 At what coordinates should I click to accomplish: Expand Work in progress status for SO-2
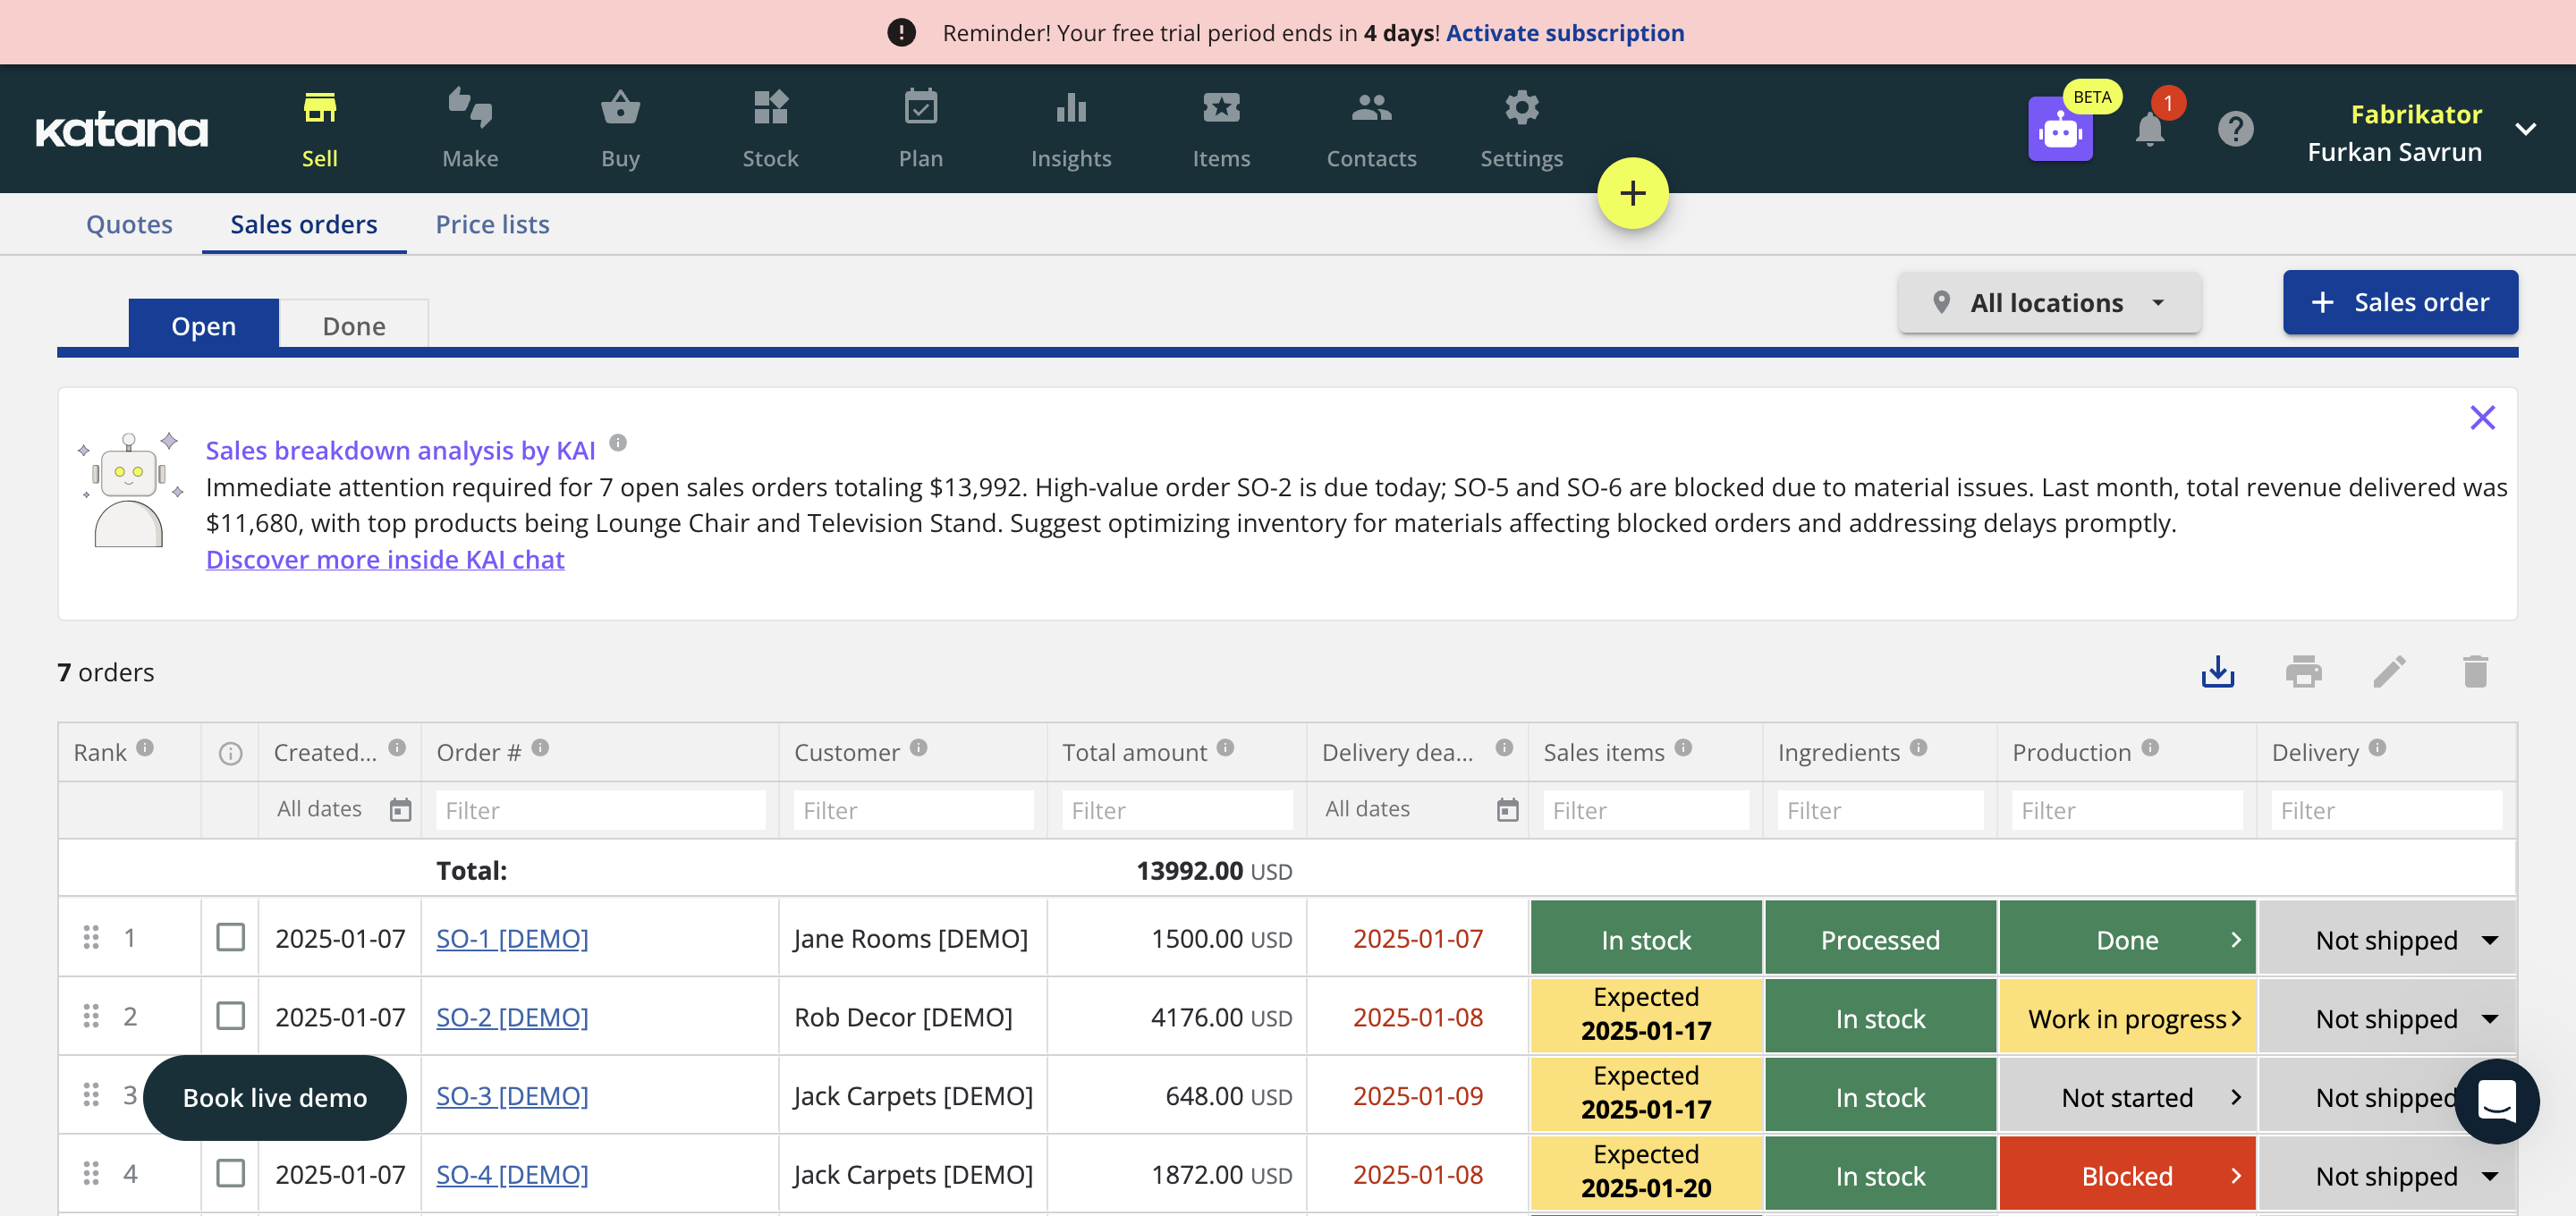pos(2235,1019)
